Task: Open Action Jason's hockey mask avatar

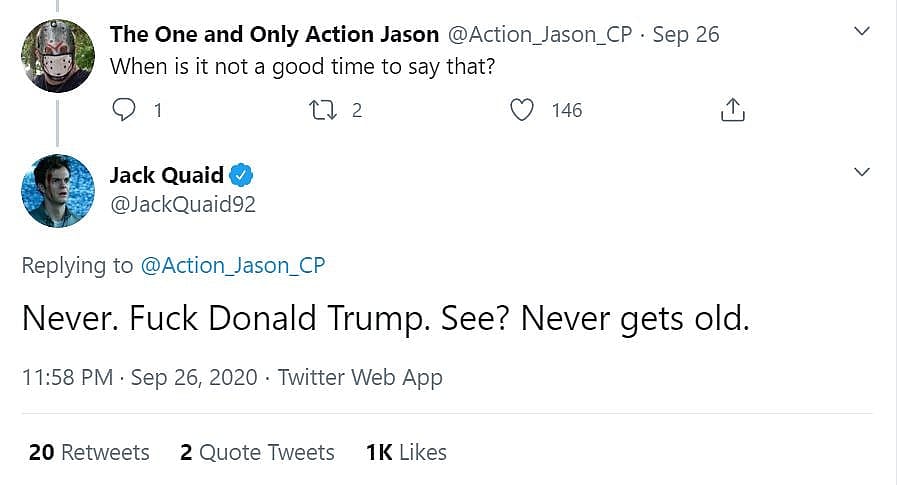Action: coord(58,55)
